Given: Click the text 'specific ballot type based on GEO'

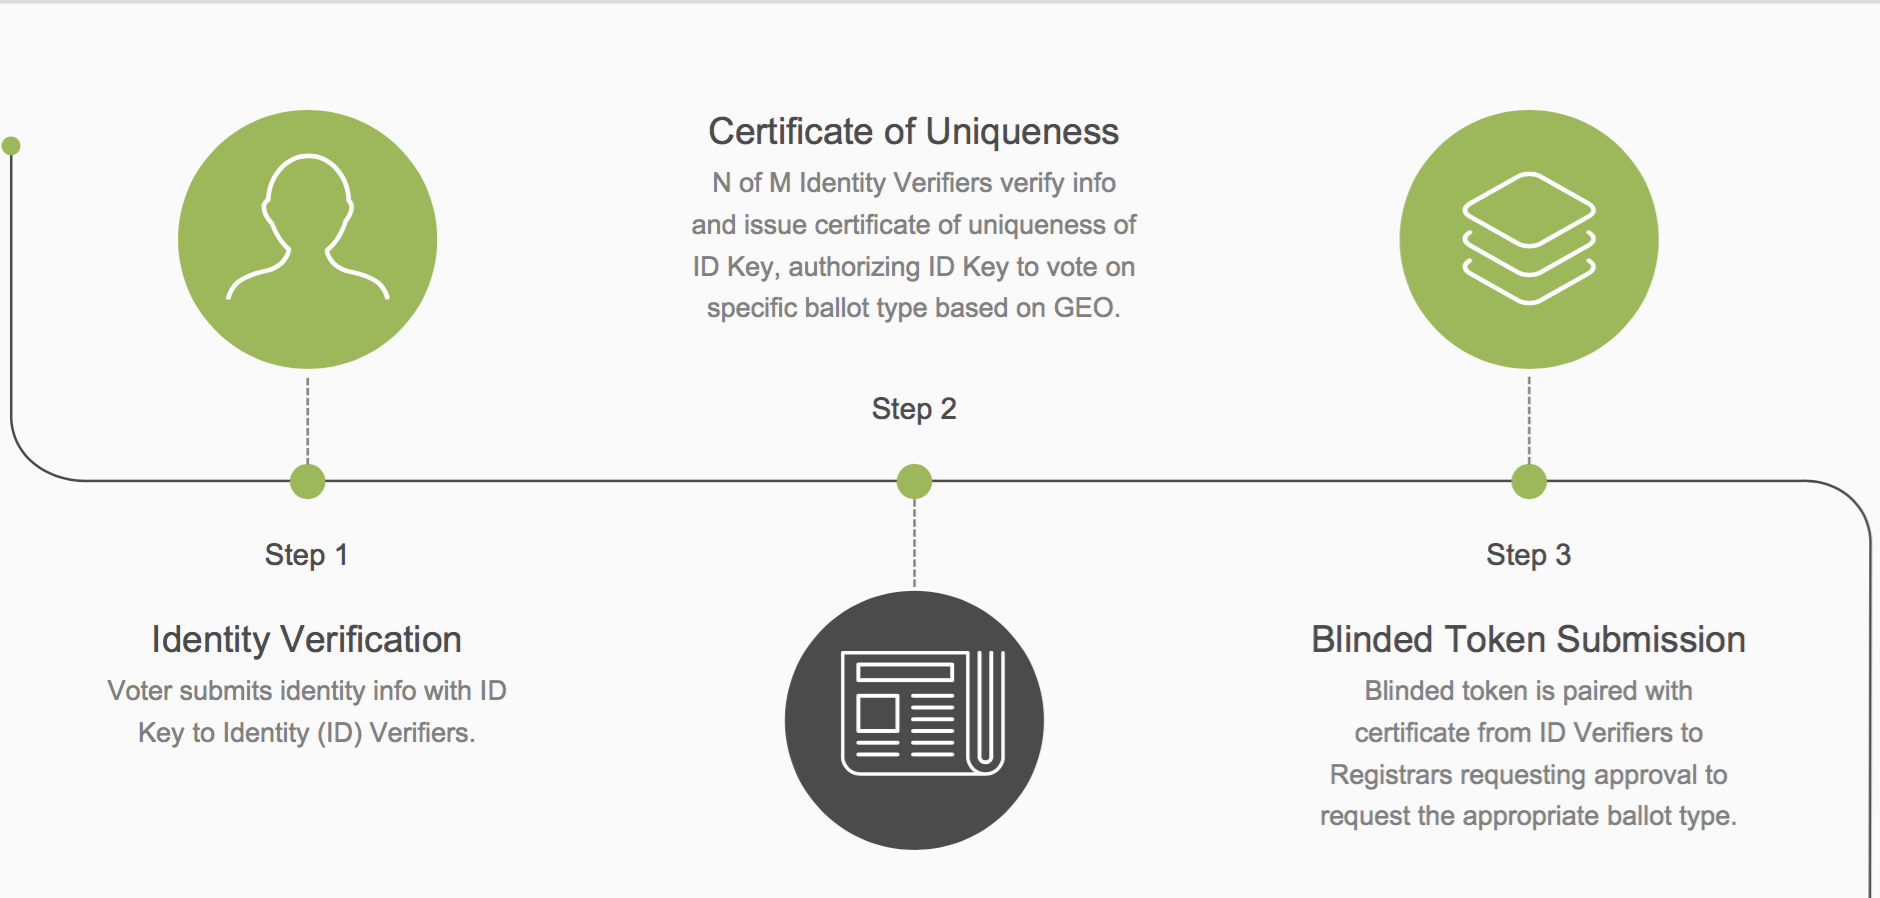Looking at the screenshot, I should (913, 308).
